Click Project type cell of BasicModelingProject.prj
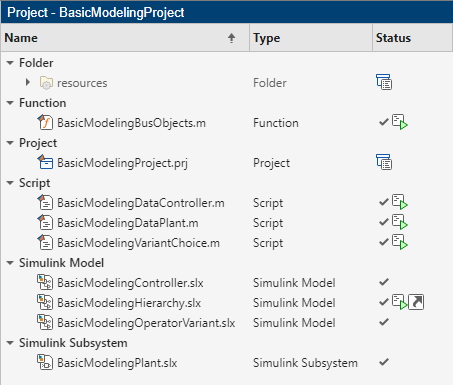Image resolution: width=453 pixels, height=385 pixels. click(271, 163)
